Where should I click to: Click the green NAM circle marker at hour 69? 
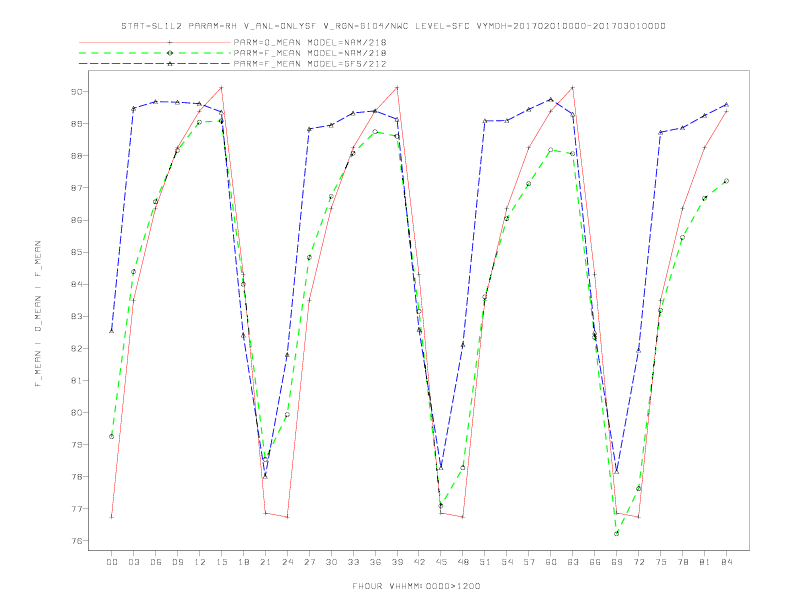tap(617, 534)
